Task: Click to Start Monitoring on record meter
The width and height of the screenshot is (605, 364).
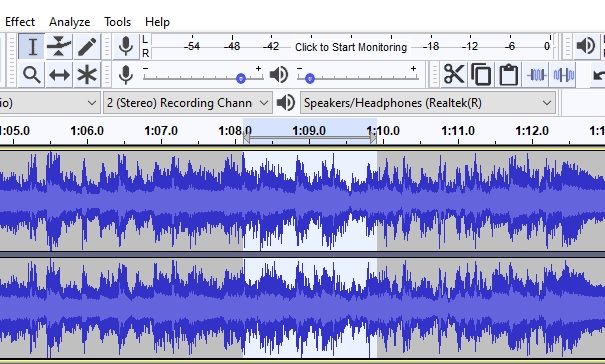Action: coord(351,47)
